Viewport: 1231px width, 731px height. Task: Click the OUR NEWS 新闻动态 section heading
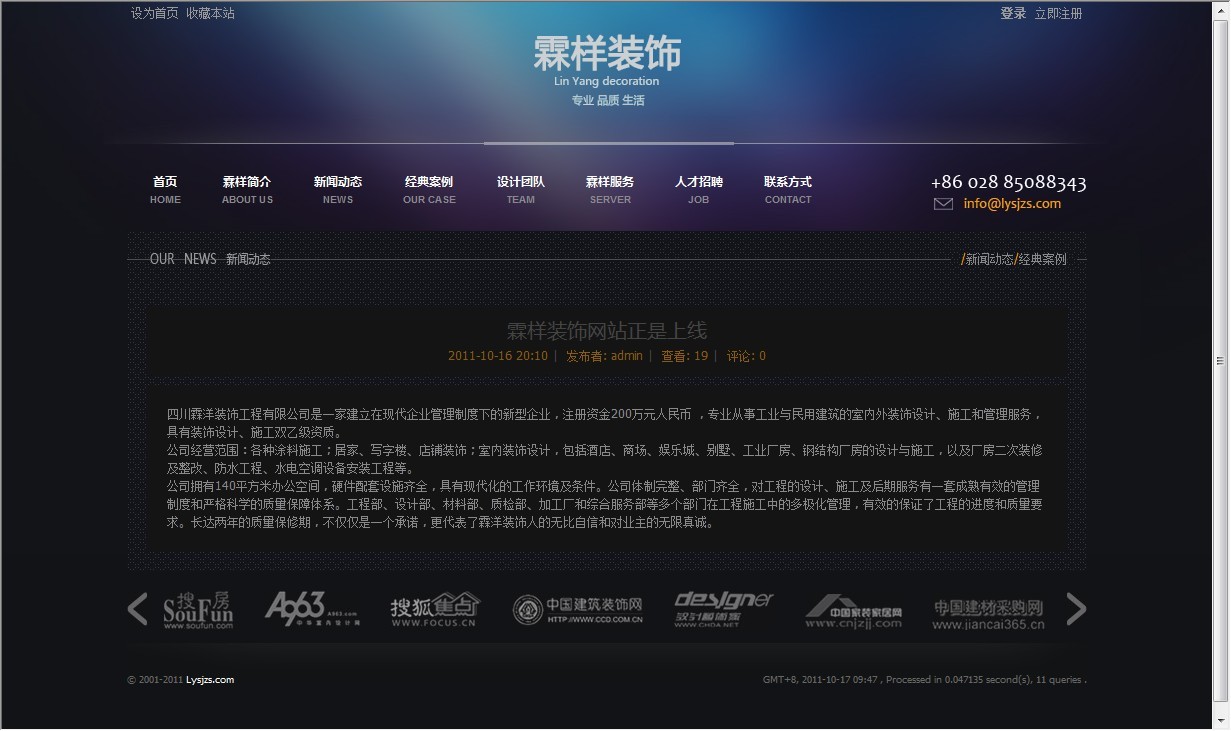pyautogui.click(x=210, y=259)
